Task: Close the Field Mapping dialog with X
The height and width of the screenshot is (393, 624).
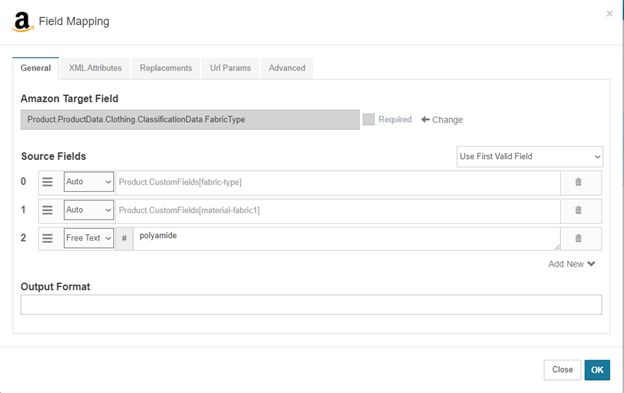Action: (x=609, y=14)
